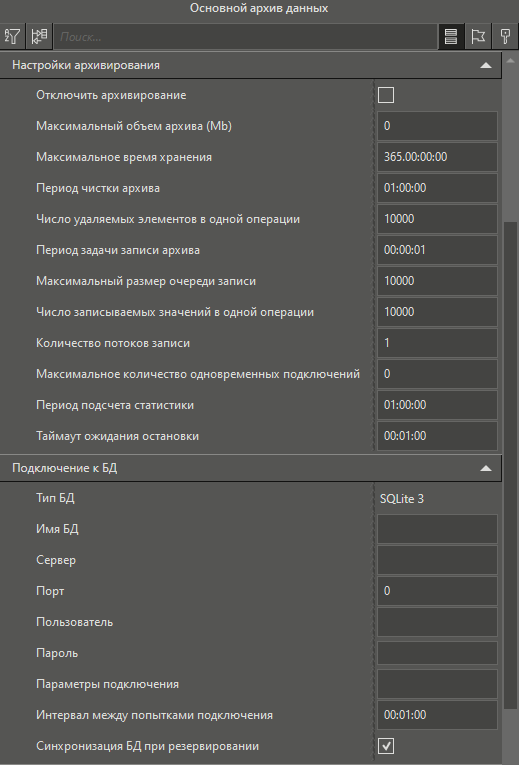Select the list view icon

[451, 37]
